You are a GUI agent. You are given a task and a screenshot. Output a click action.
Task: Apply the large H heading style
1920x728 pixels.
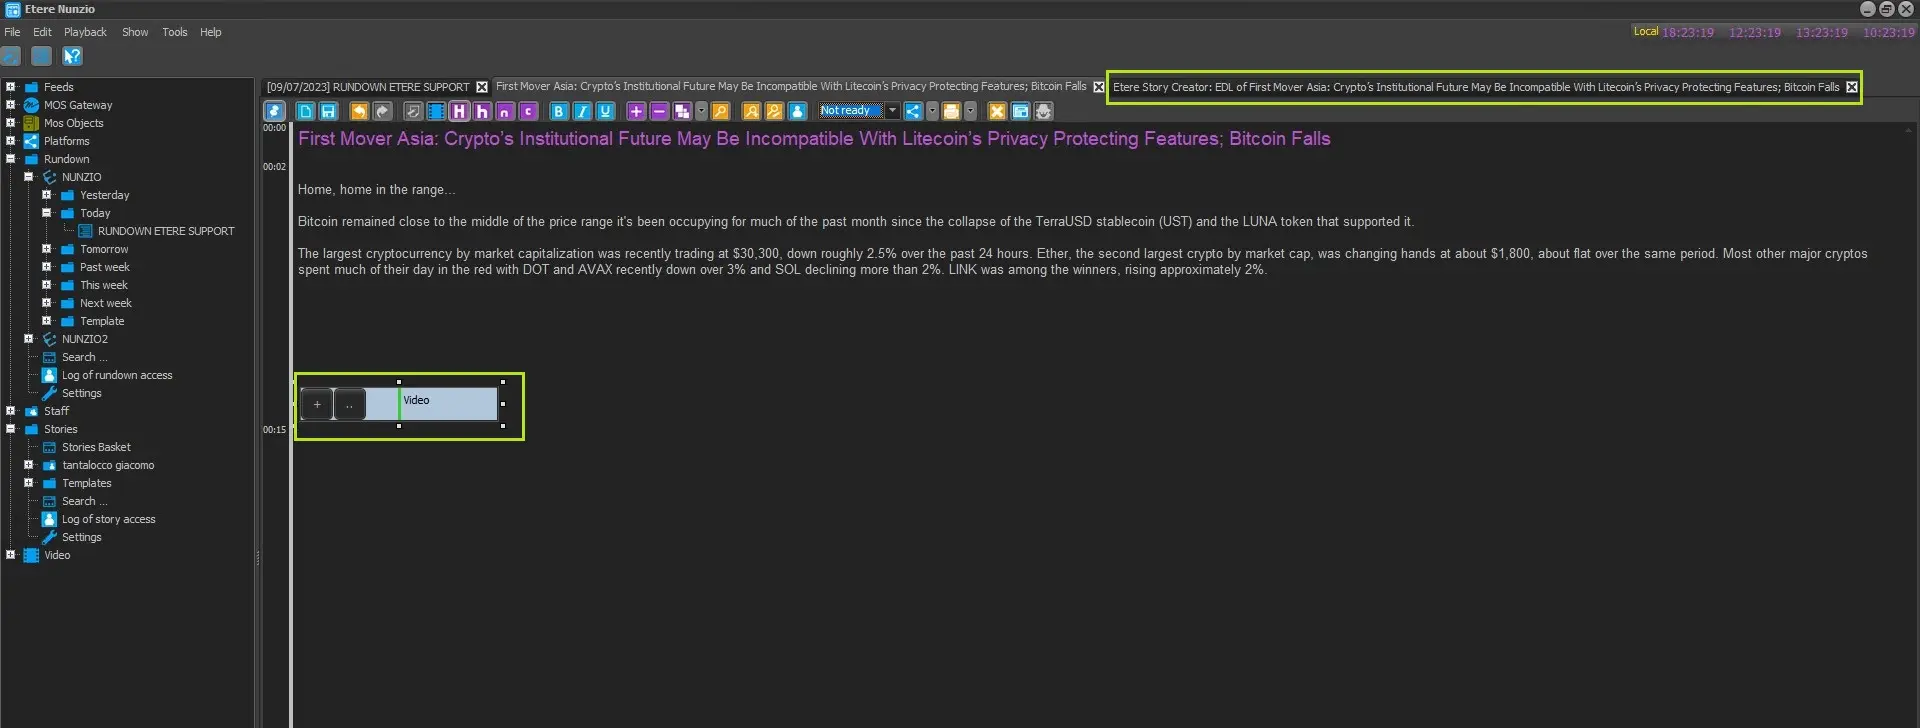[459, 111]
